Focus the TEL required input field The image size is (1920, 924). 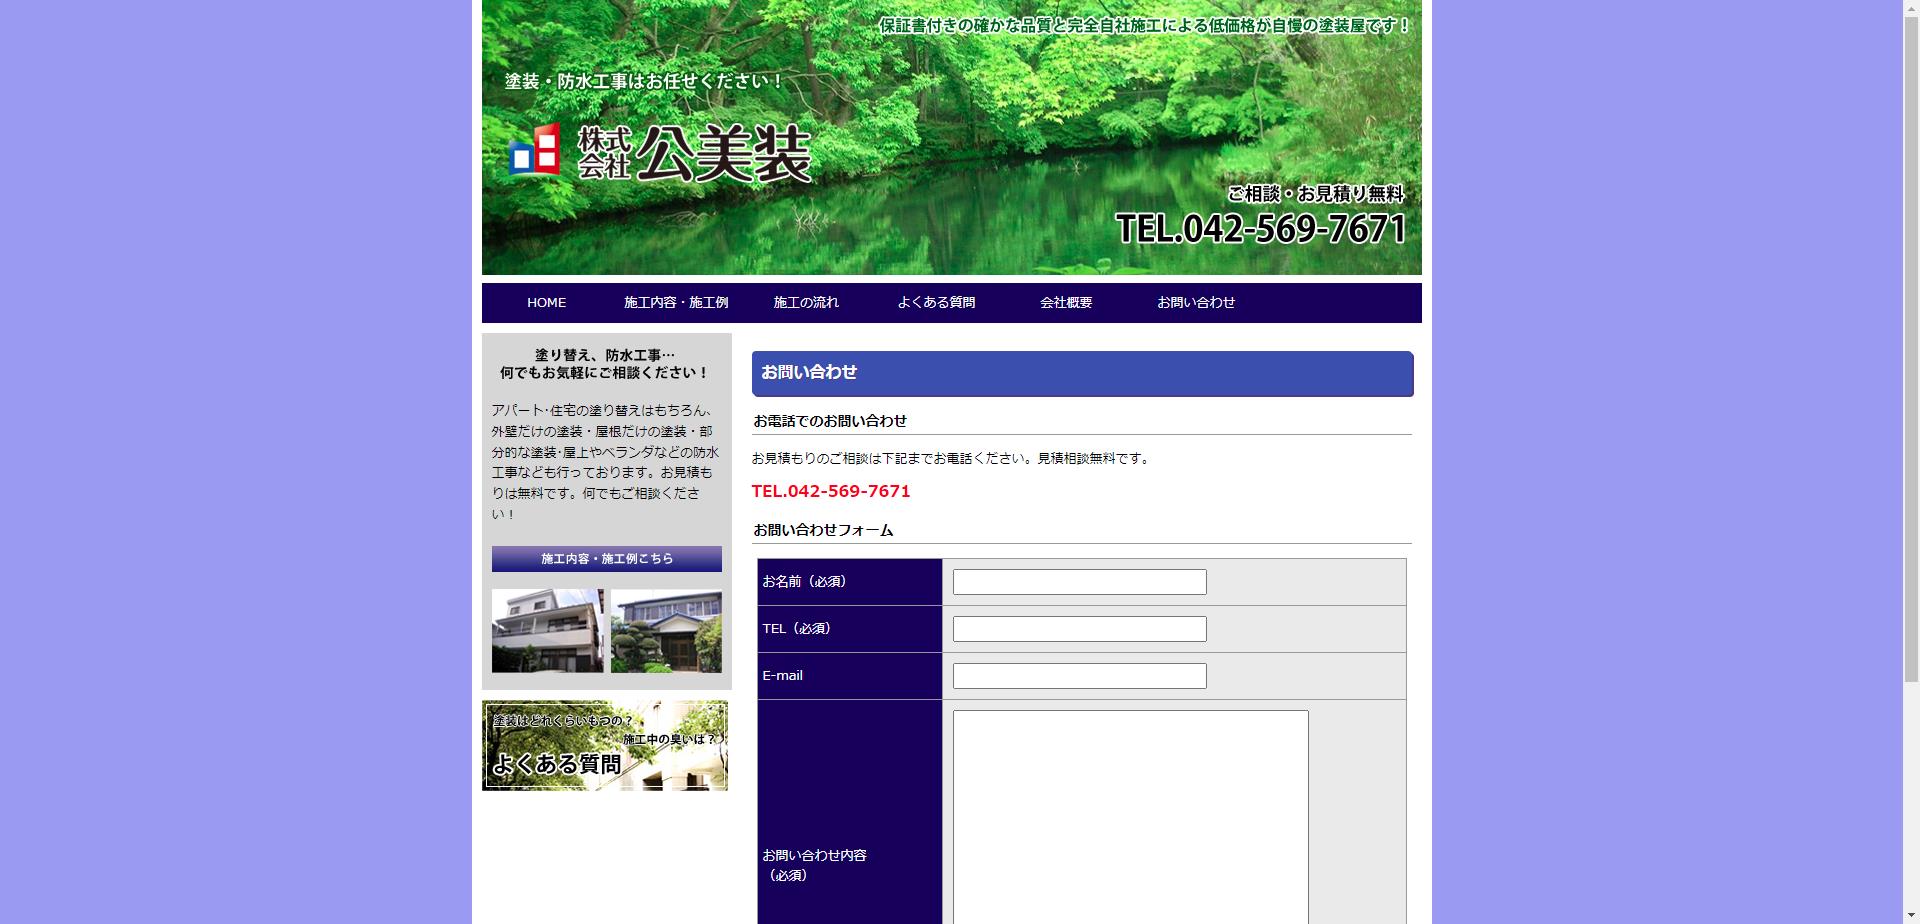point(1079,628)
